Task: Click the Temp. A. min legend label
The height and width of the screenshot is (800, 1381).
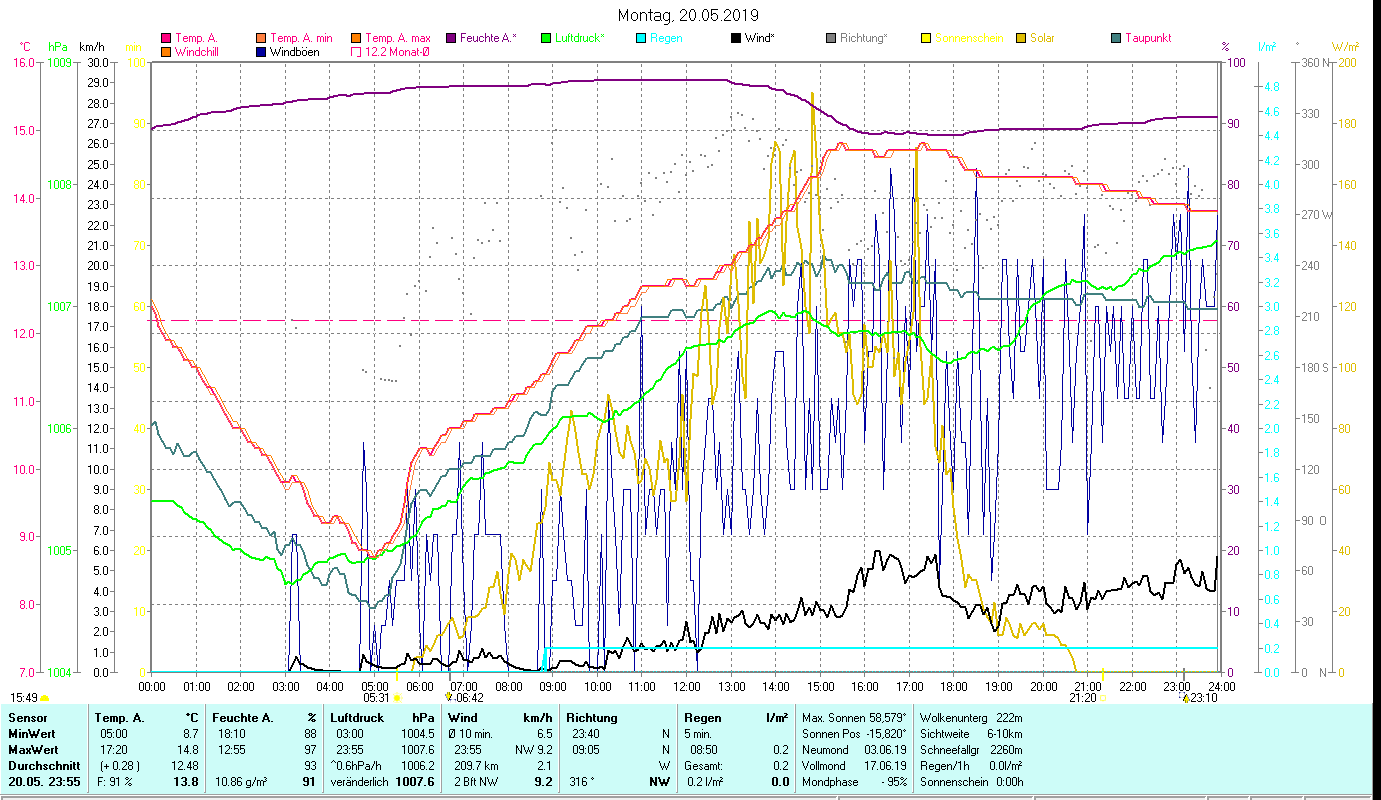Action: pos(301,38)
